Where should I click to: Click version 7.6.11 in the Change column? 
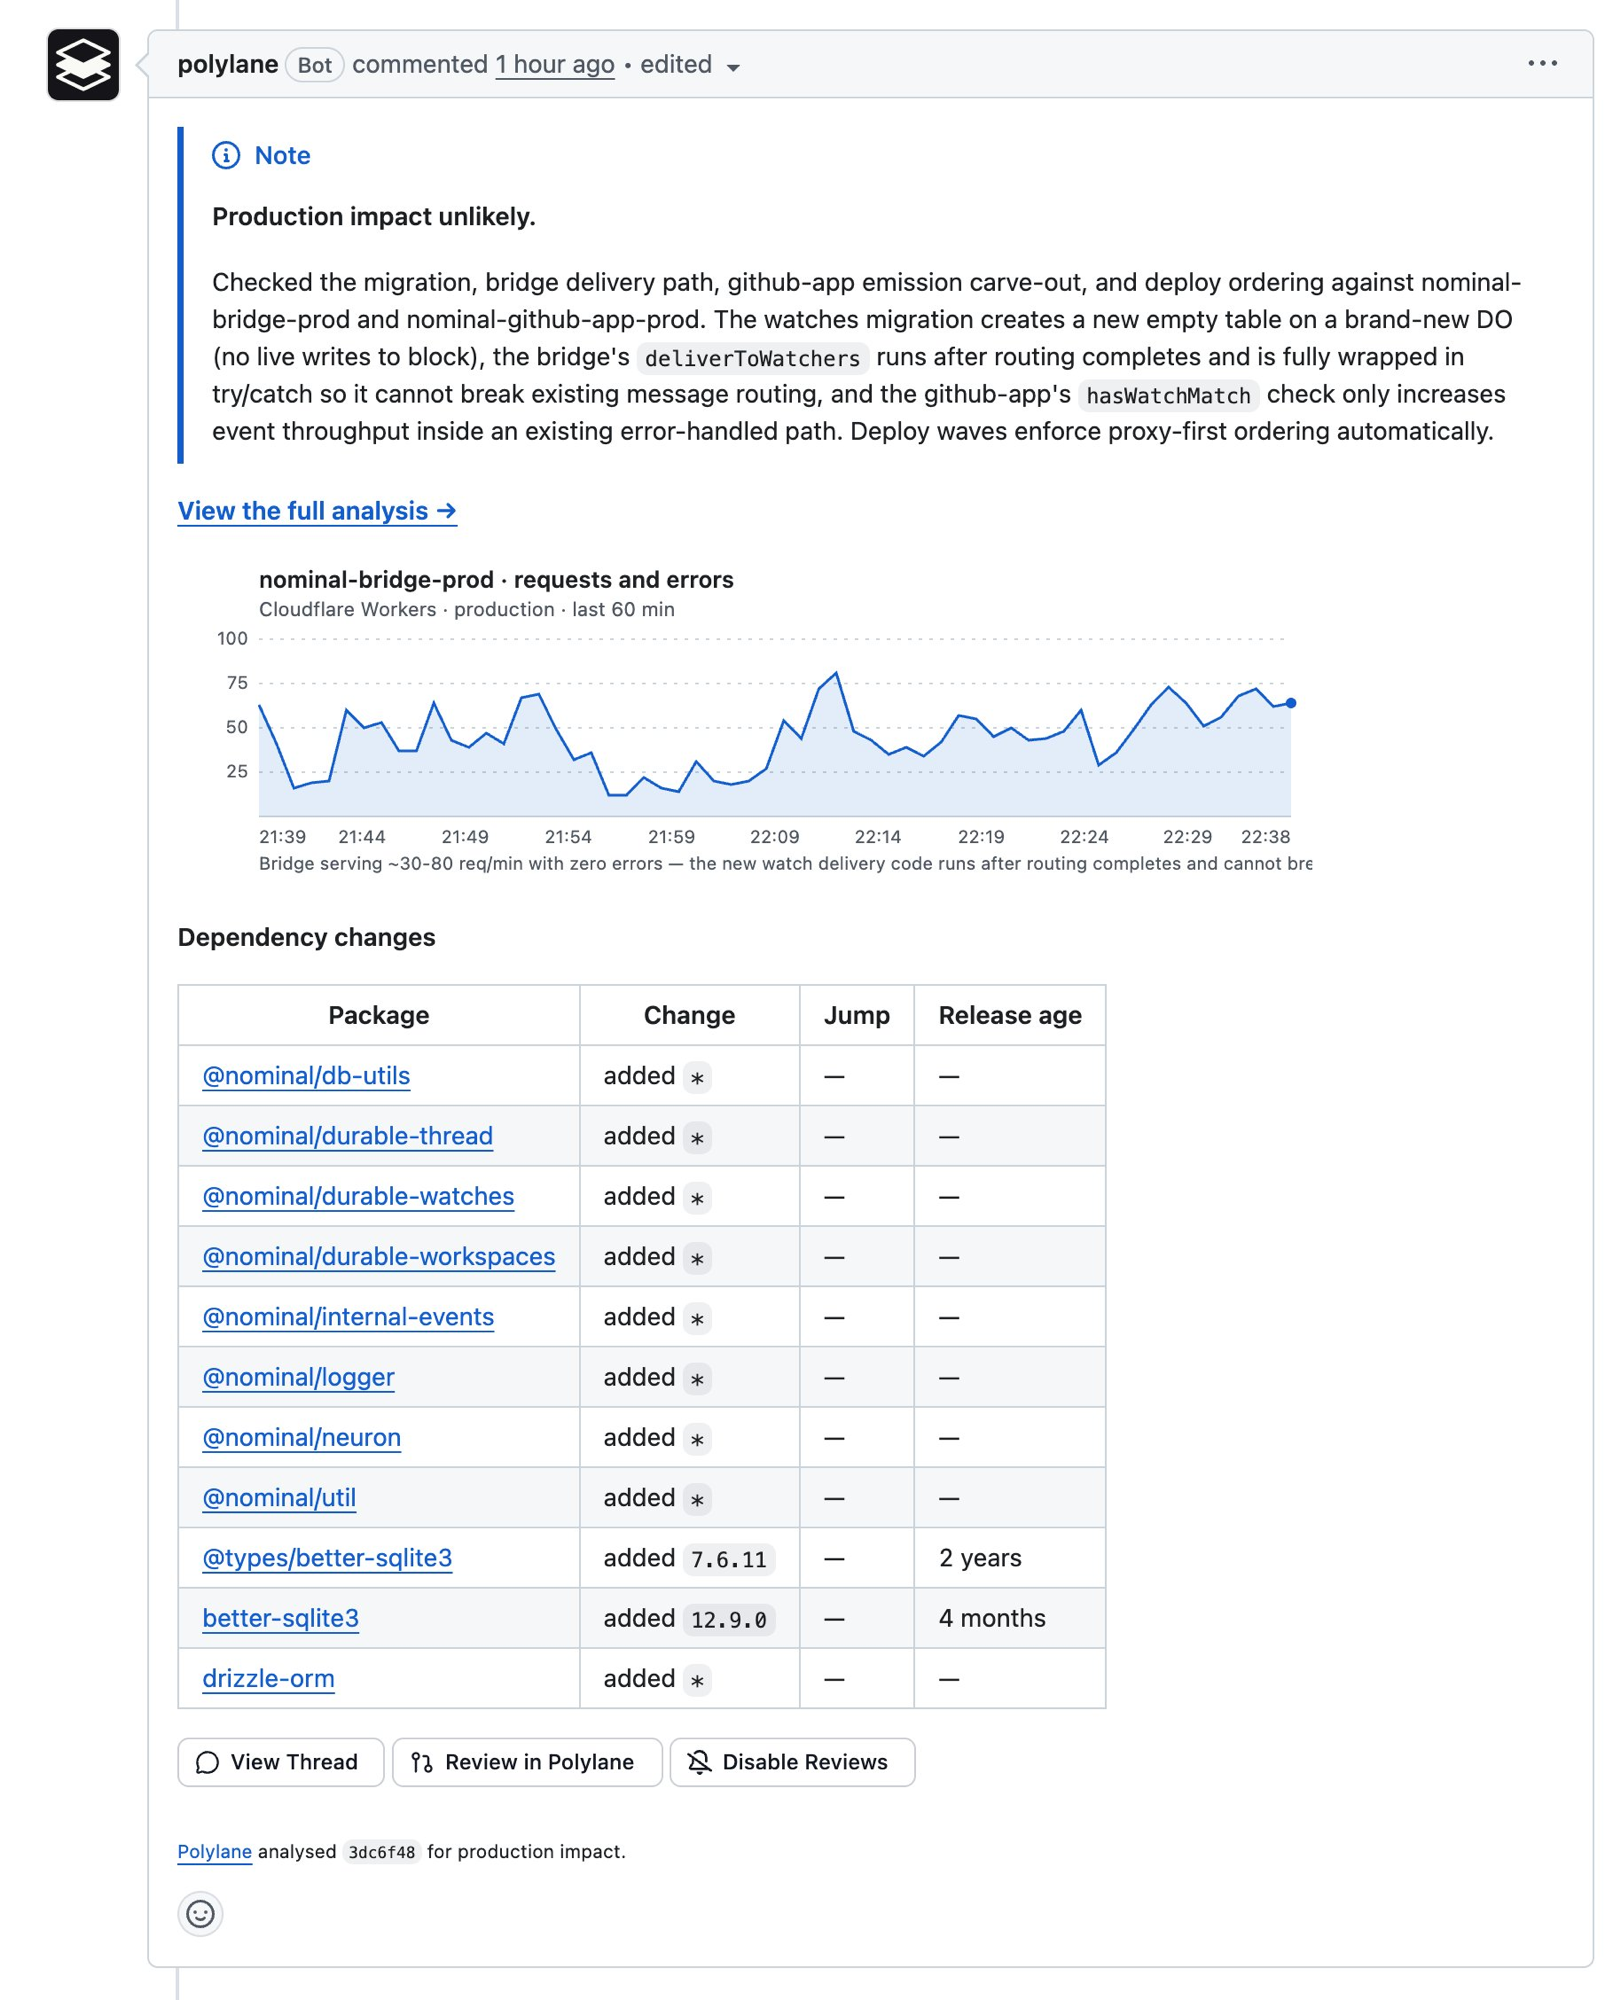pos(729,1559)
